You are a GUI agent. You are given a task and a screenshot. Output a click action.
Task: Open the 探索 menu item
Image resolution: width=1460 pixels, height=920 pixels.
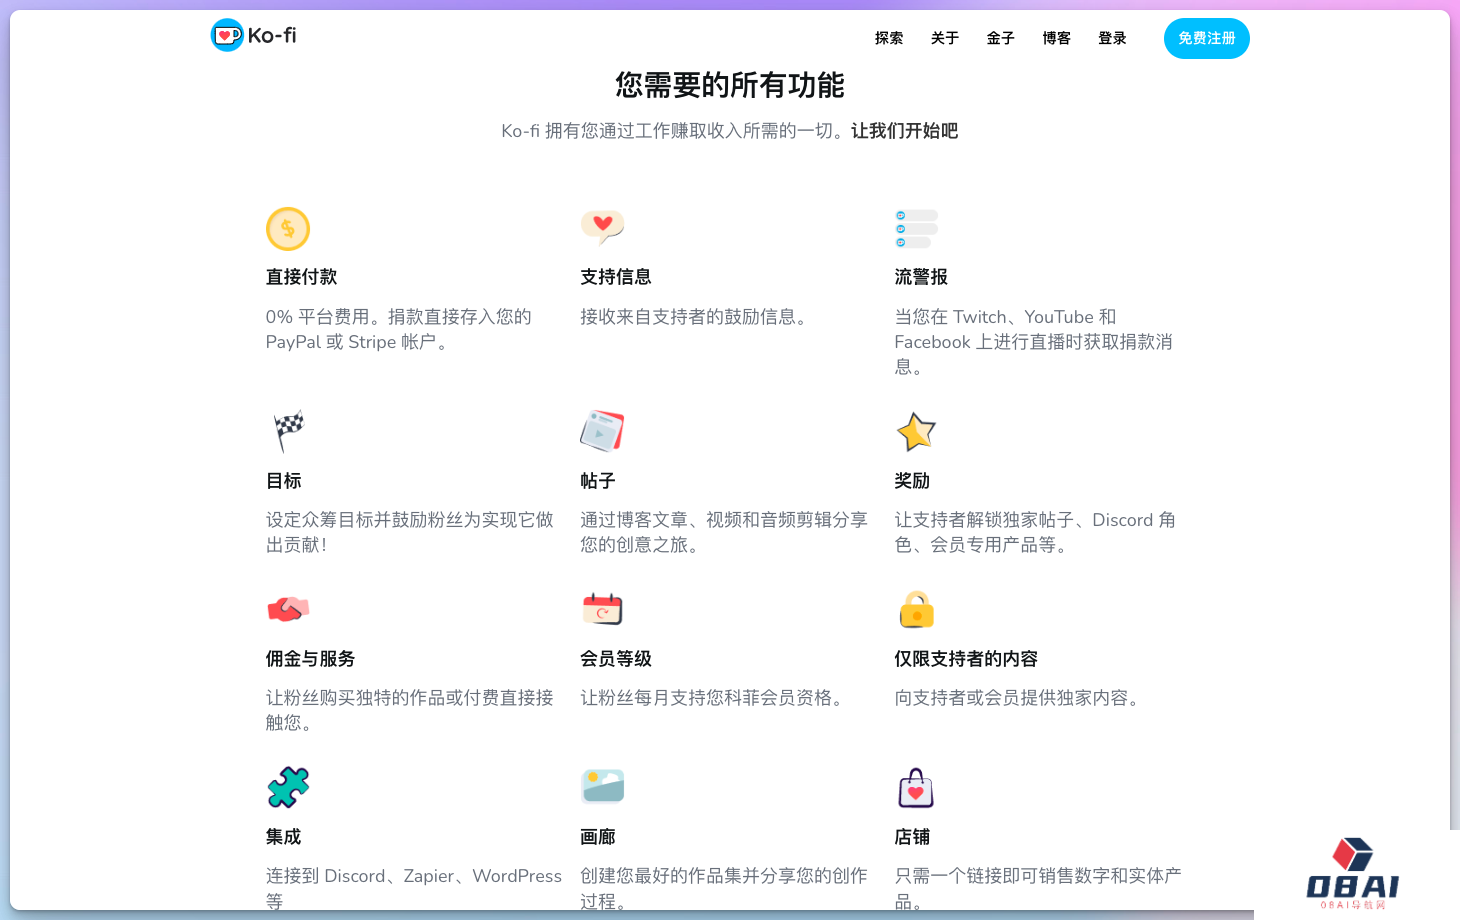tap(889, 38)
